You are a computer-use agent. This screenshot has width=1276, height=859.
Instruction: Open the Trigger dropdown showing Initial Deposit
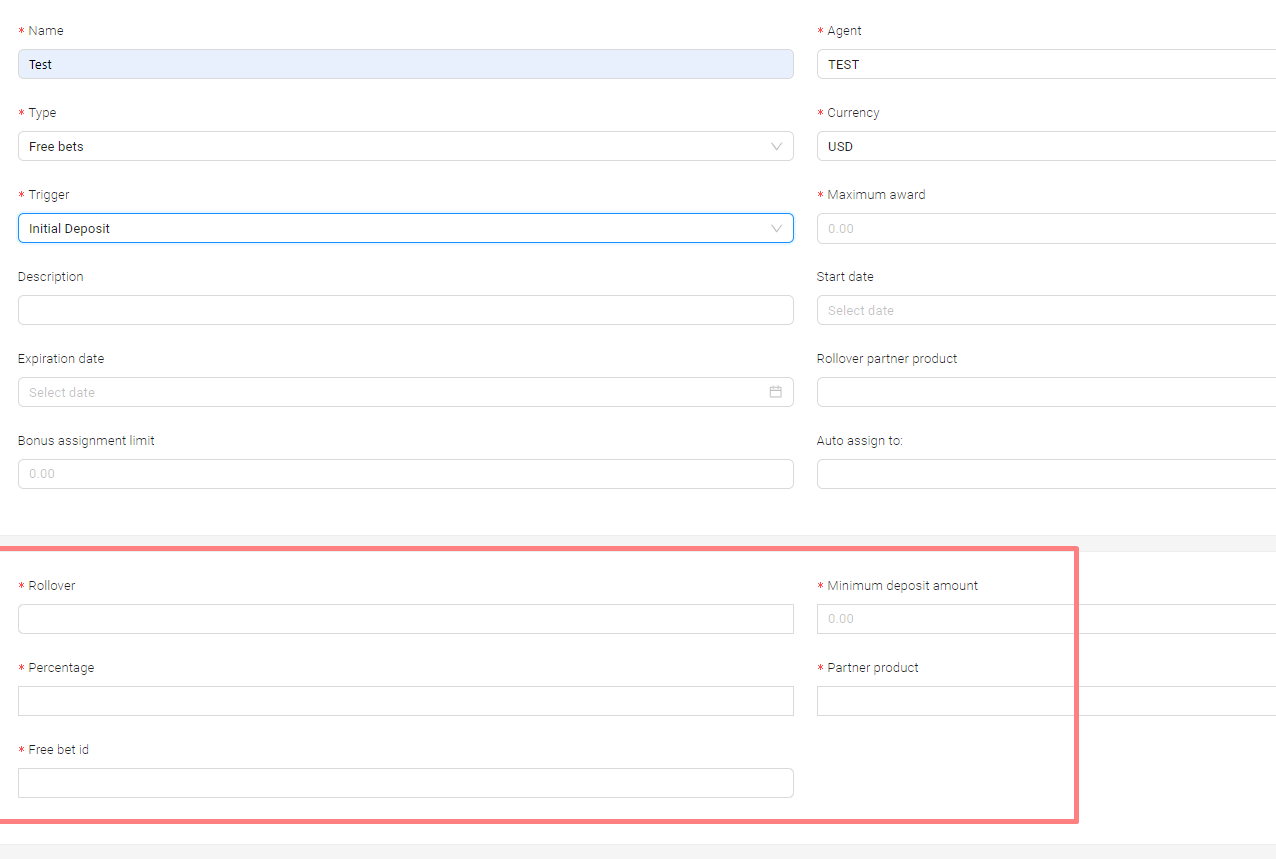[x=400, y=228]
